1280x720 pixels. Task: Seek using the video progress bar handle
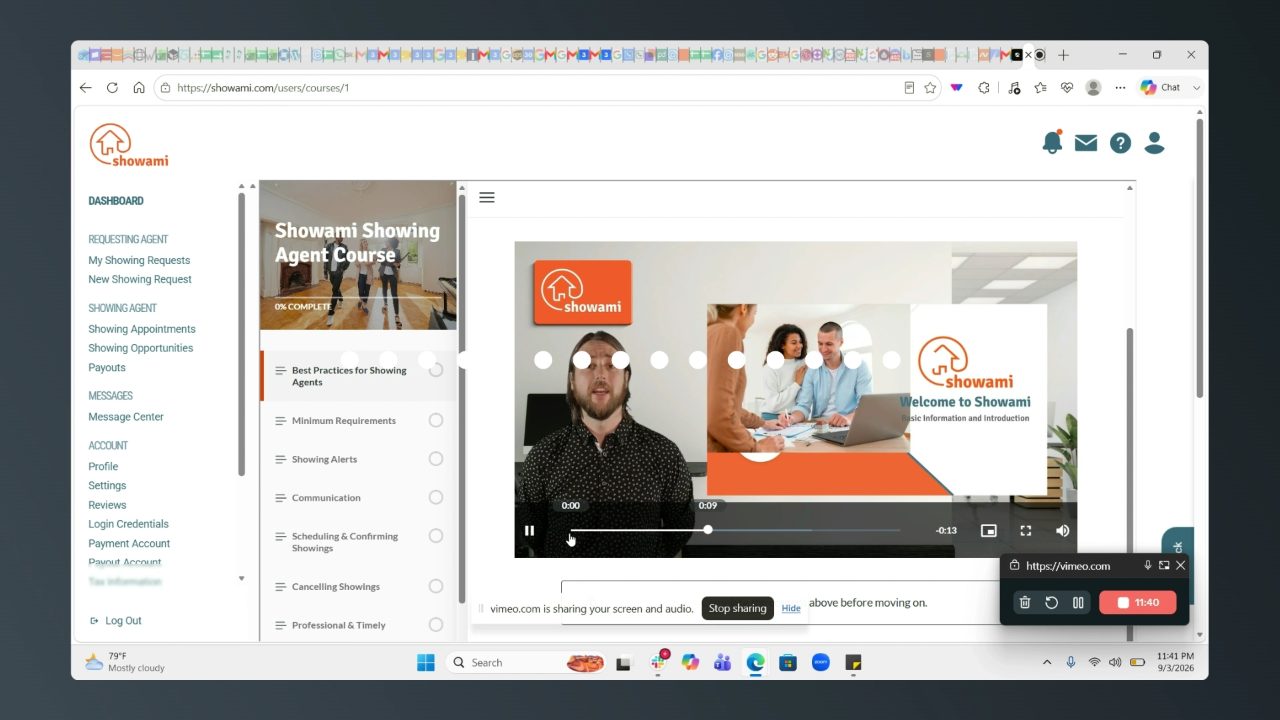(x=708, y=530)
